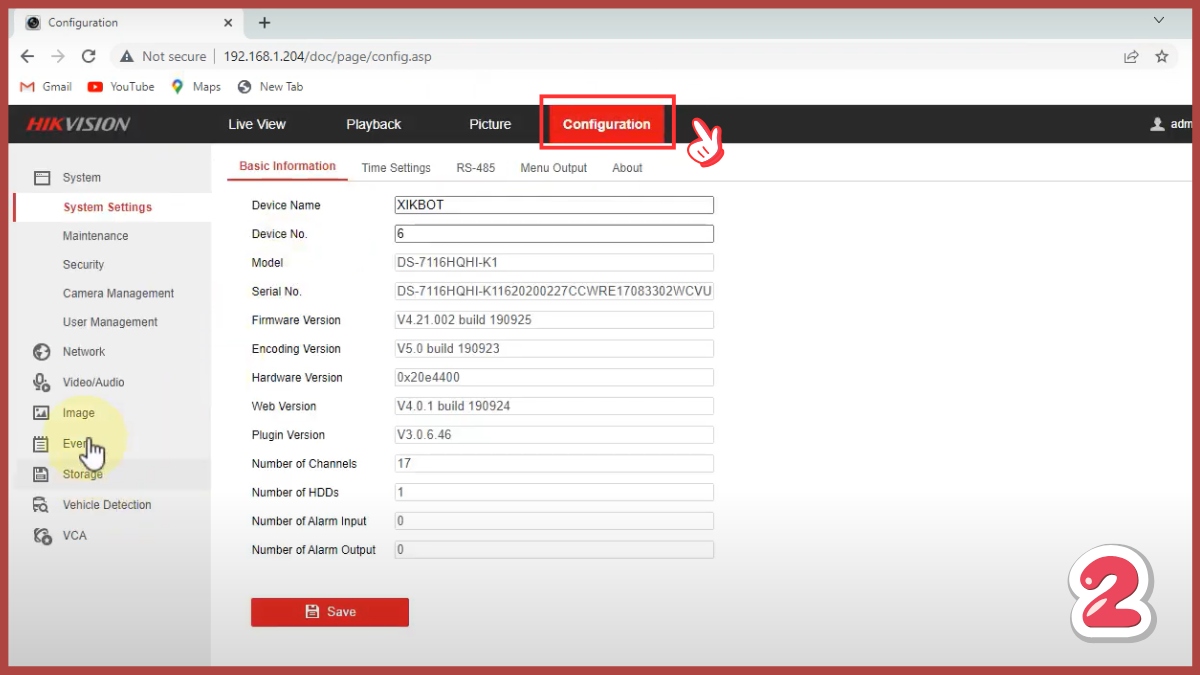Click the Hikvision logo
The height and width of the screenshot is (675, 1200).
78,124
